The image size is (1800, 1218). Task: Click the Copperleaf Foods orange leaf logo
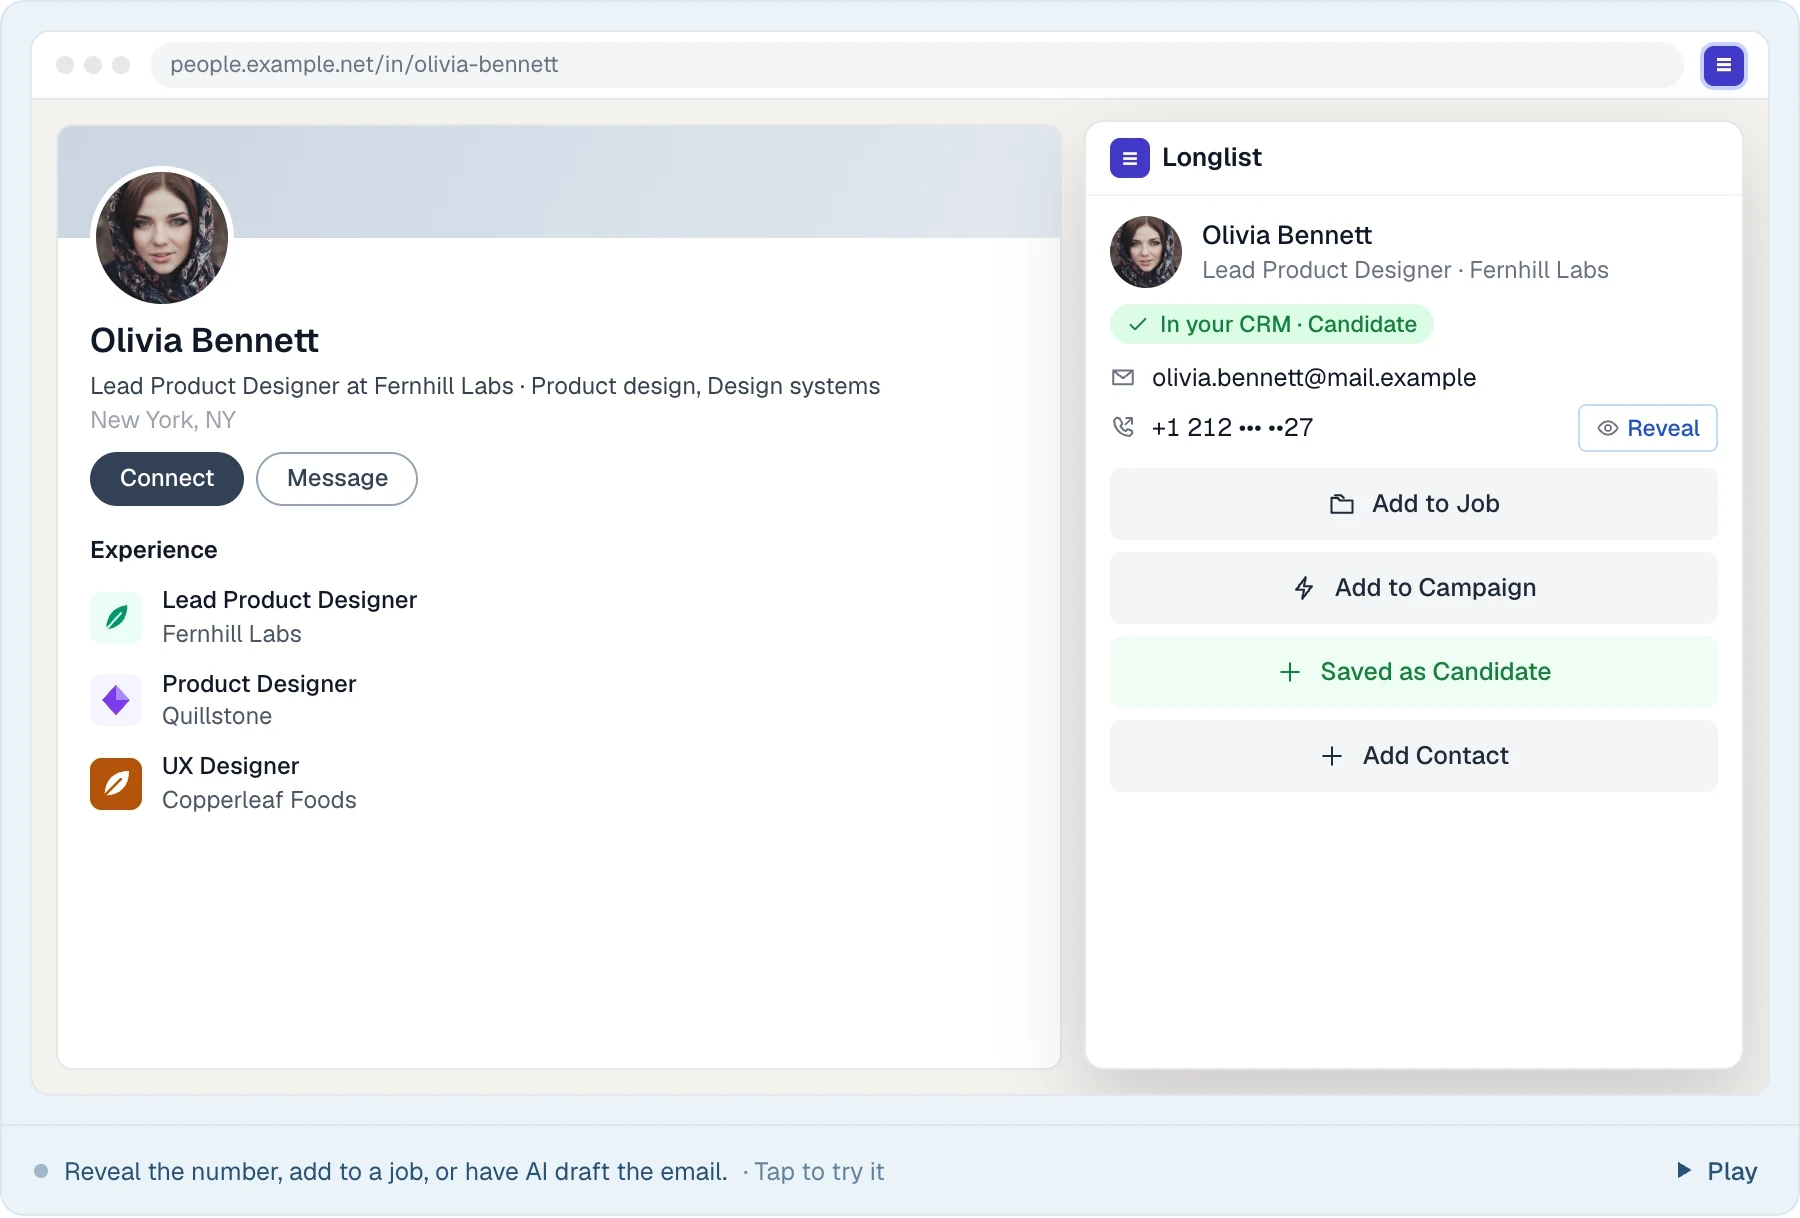click(116, 783)
